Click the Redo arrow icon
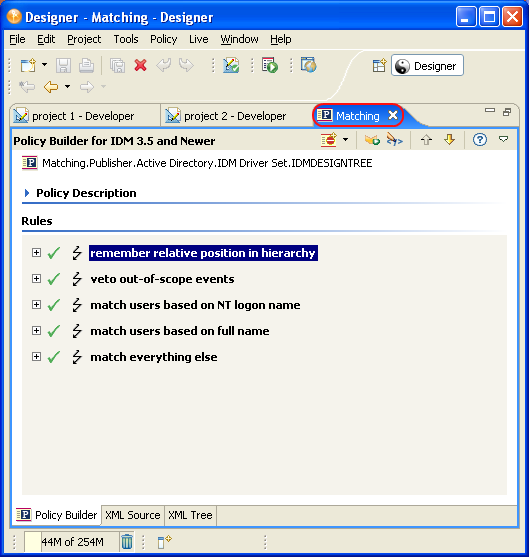This screenshot has height=557, width=529. [x=186, y=65]
